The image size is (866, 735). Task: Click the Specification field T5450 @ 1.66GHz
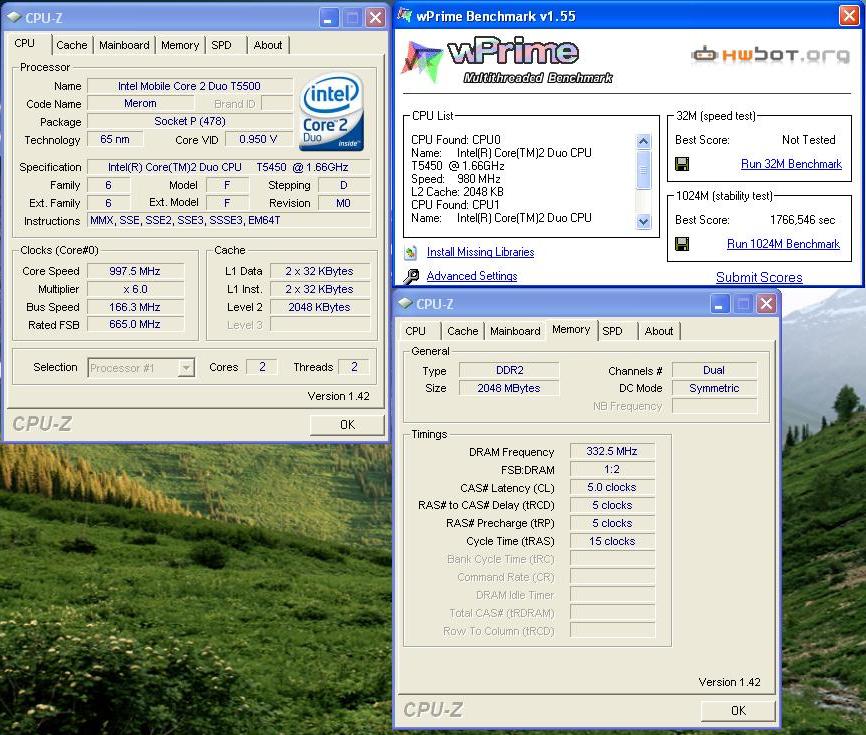click(229, 167)
